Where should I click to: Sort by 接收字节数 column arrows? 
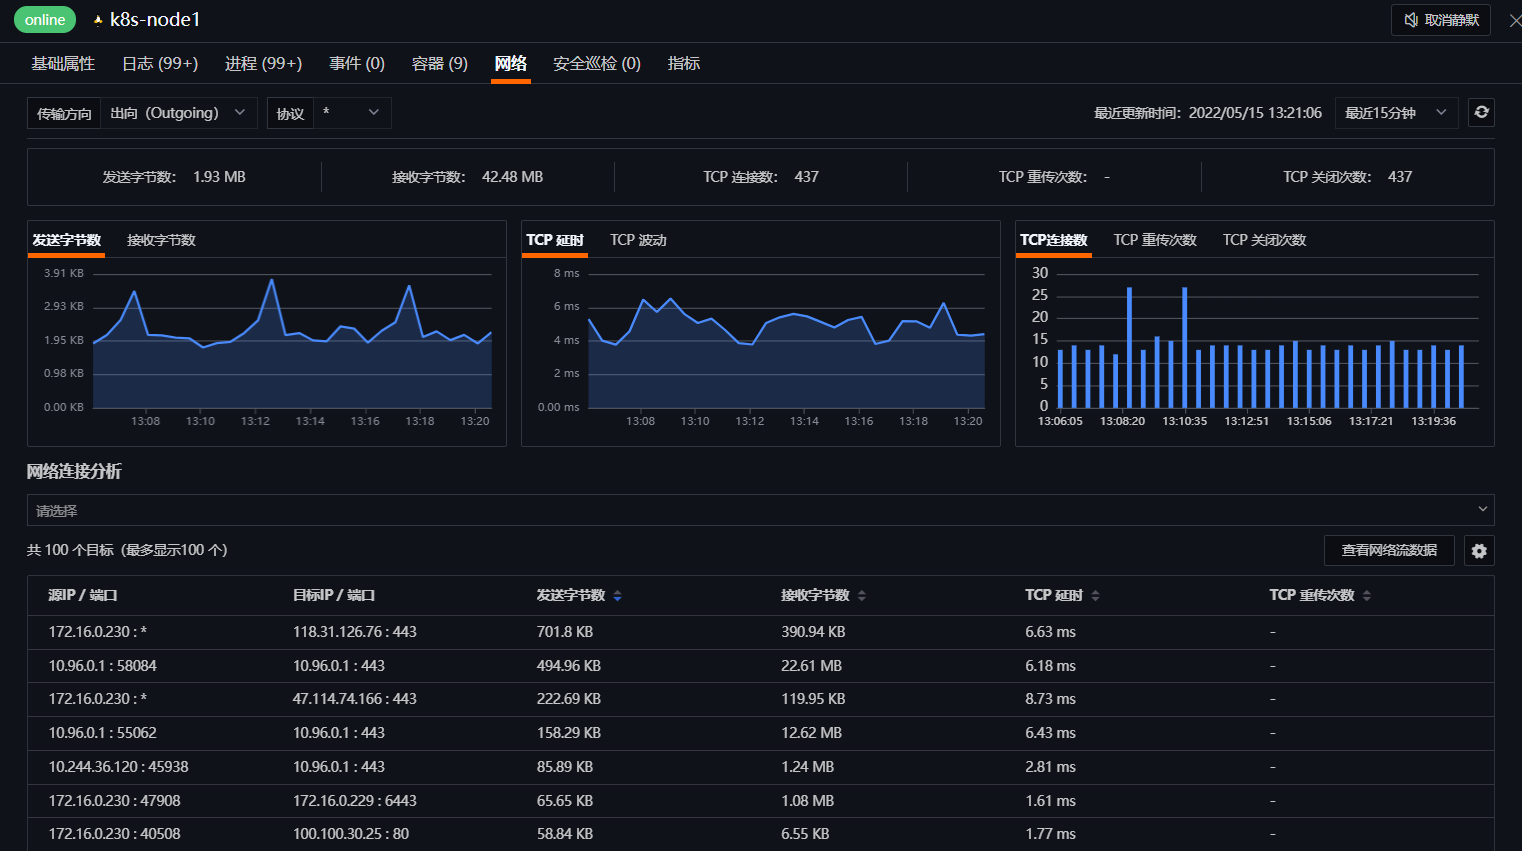[x=862, y=596]
